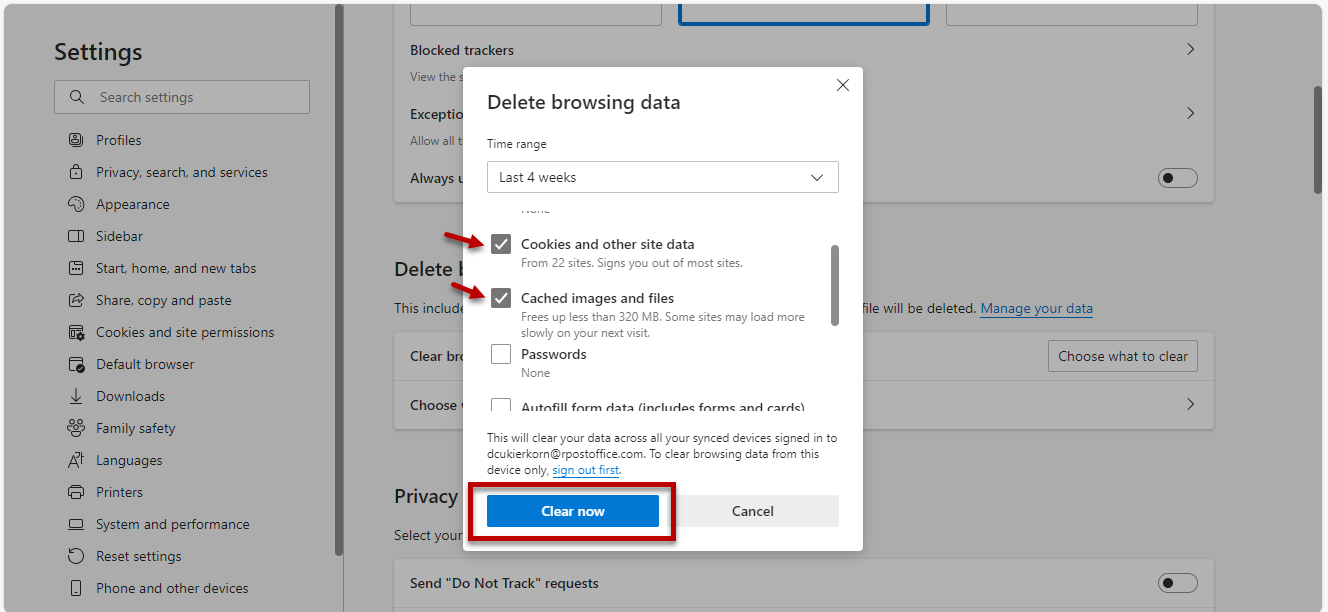Viewport: 1328px width, 612px height.
Task: Open the Manage your data link
Action: [1036, 308]
